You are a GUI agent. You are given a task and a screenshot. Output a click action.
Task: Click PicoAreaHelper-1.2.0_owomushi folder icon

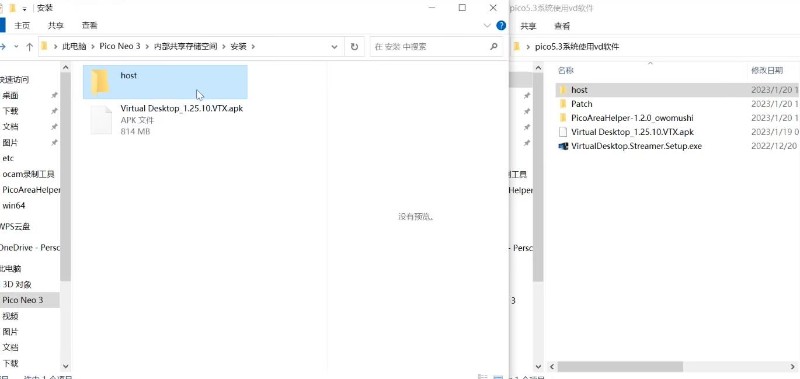point(563,118)
